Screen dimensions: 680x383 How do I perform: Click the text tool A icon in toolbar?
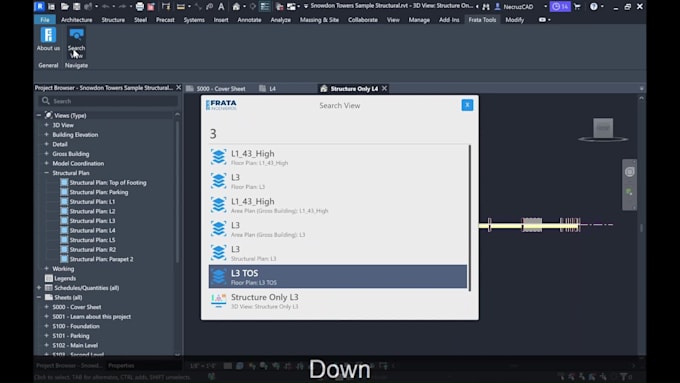click(221, 7)
